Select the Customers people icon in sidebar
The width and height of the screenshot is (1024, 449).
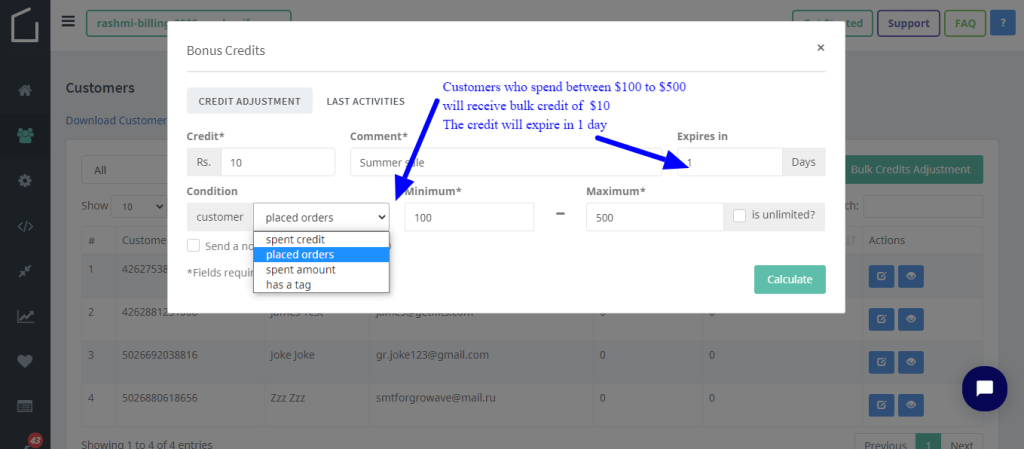[x=25, y=136]
